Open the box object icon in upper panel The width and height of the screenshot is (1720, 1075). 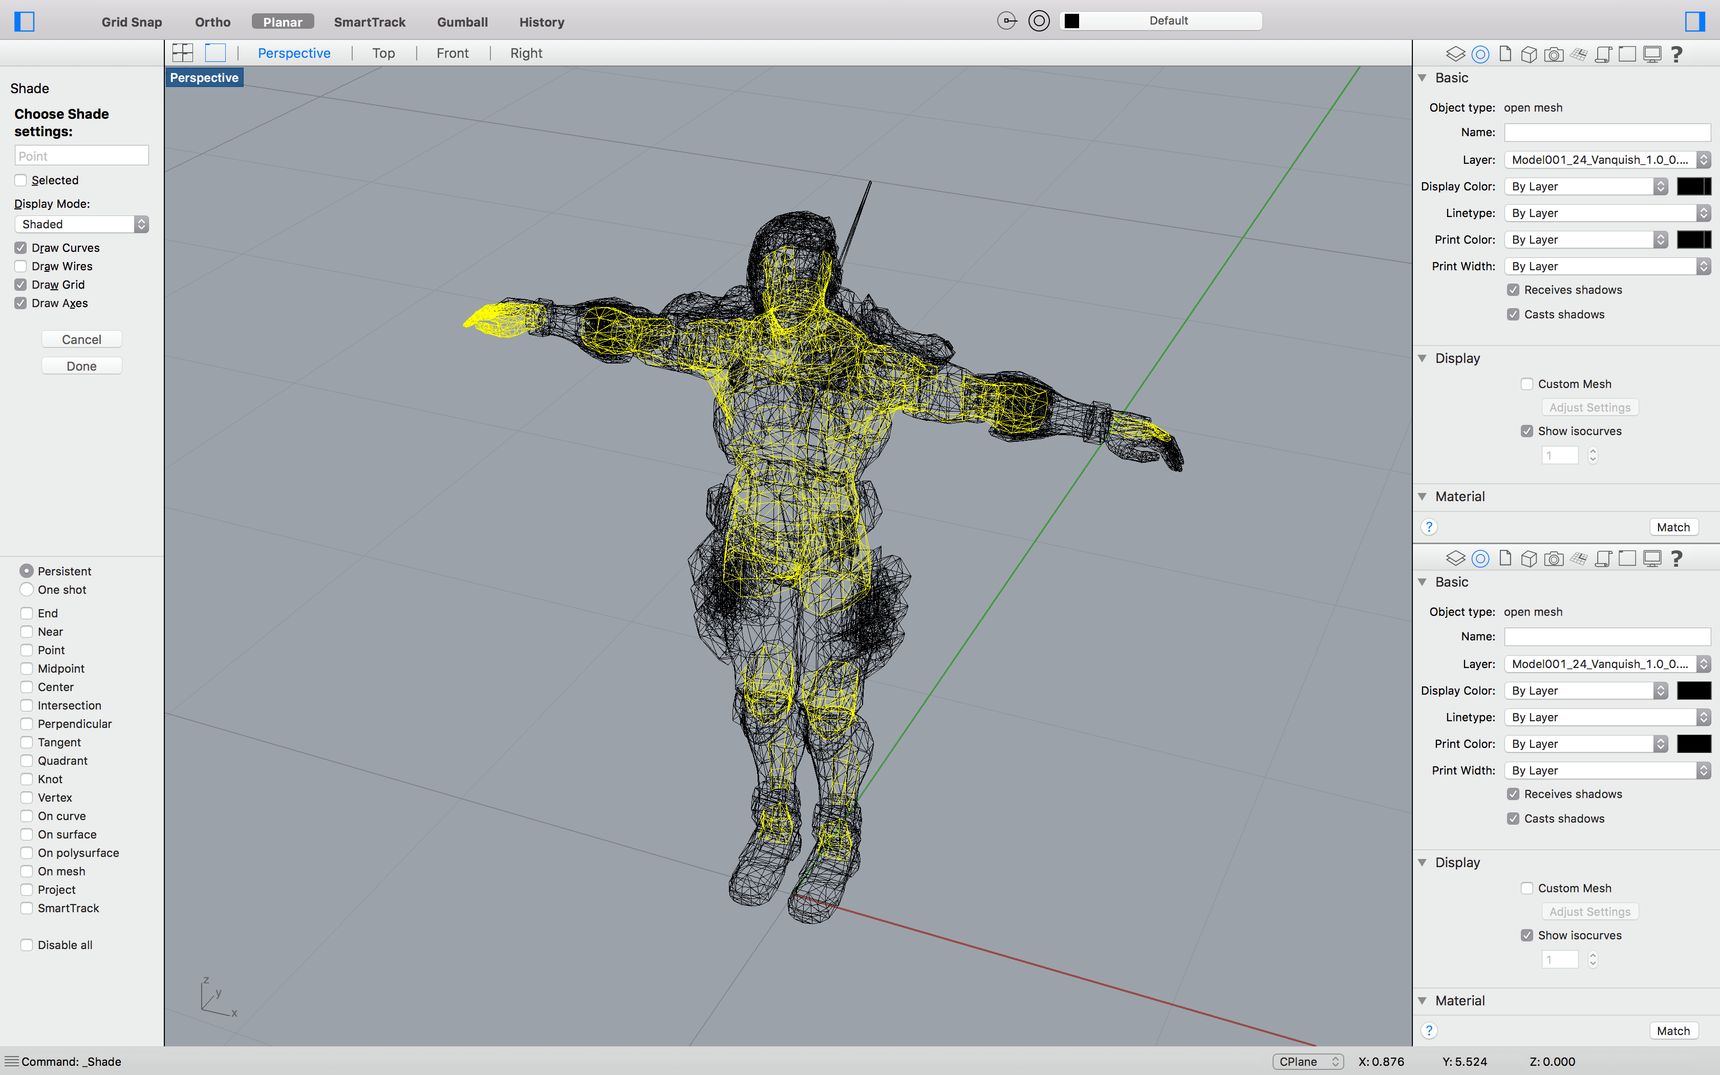(x=1529, y=54)
